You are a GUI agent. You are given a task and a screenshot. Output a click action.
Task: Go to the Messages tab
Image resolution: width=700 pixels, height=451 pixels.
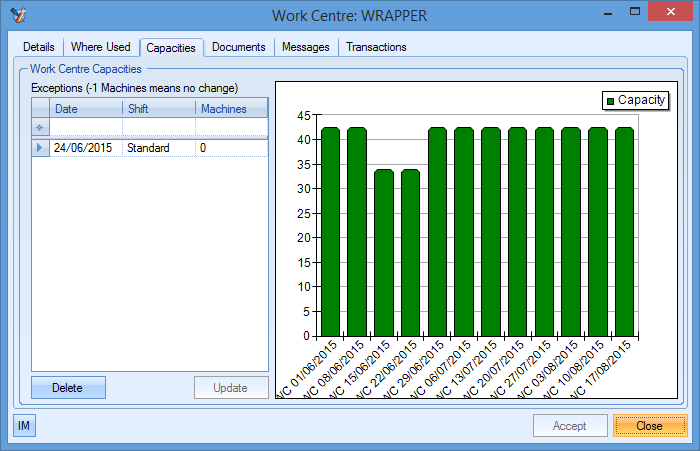coord(305,47)
